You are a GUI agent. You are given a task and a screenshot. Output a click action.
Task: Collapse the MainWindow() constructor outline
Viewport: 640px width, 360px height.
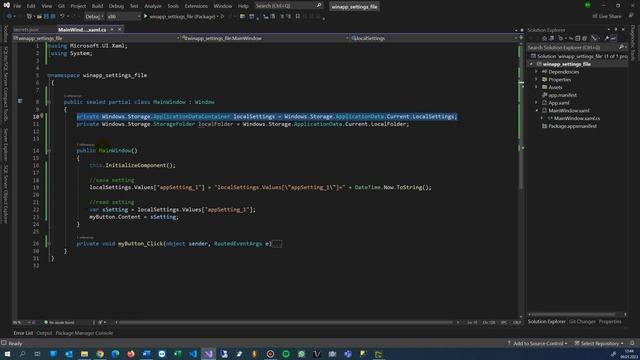tap(49, 151)
